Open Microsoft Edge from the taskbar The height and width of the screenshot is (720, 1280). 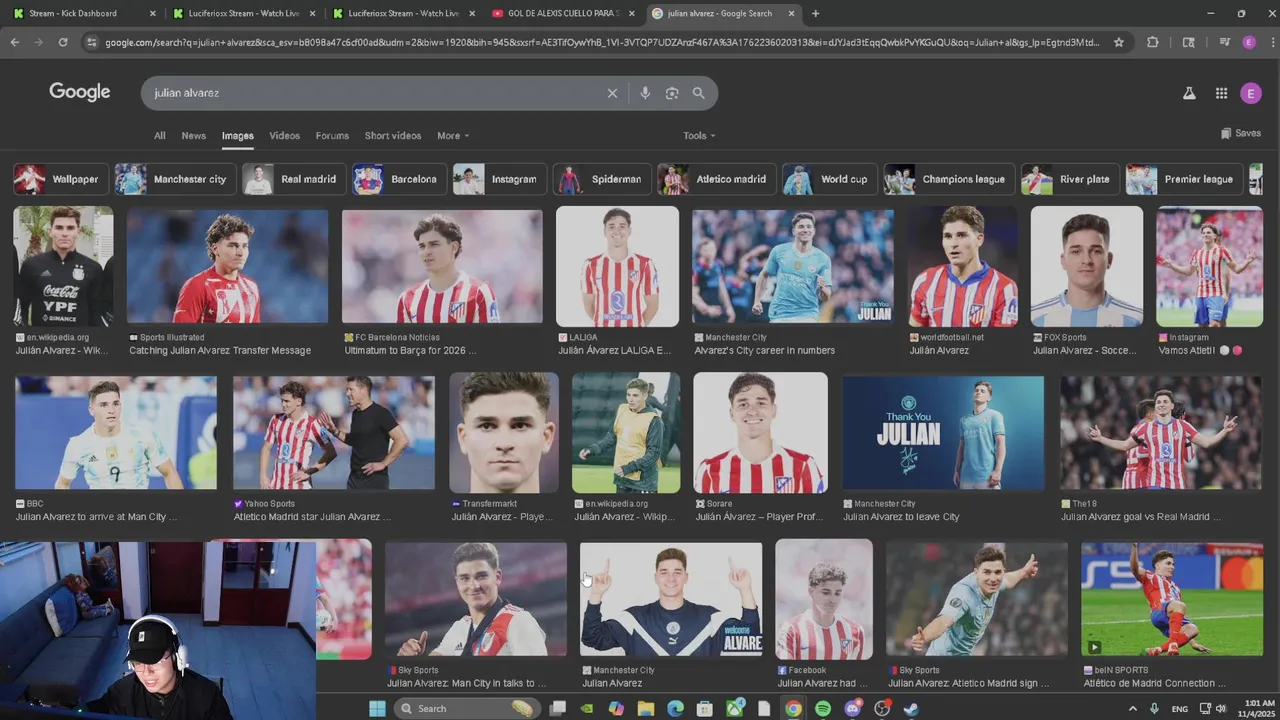point(675,708)
